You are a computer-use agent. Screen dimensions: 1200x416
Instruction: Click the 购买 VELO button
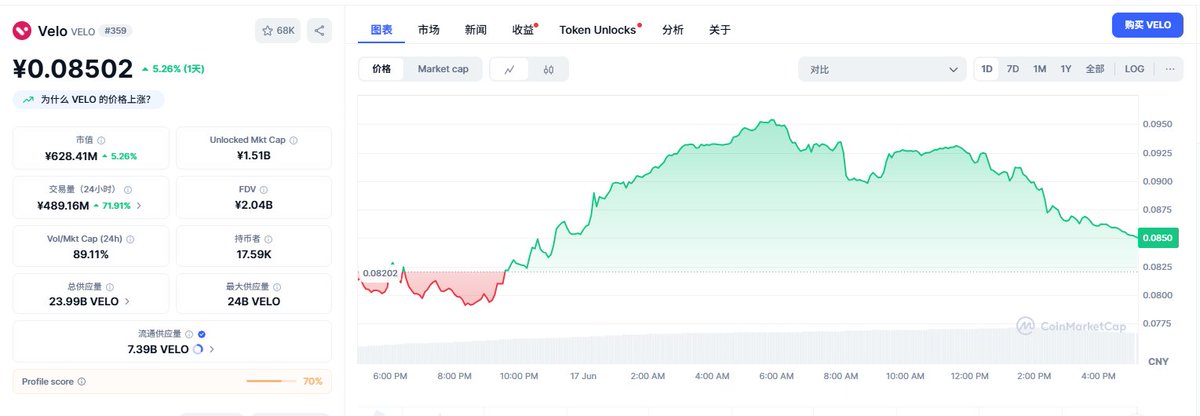point(1147,25)
